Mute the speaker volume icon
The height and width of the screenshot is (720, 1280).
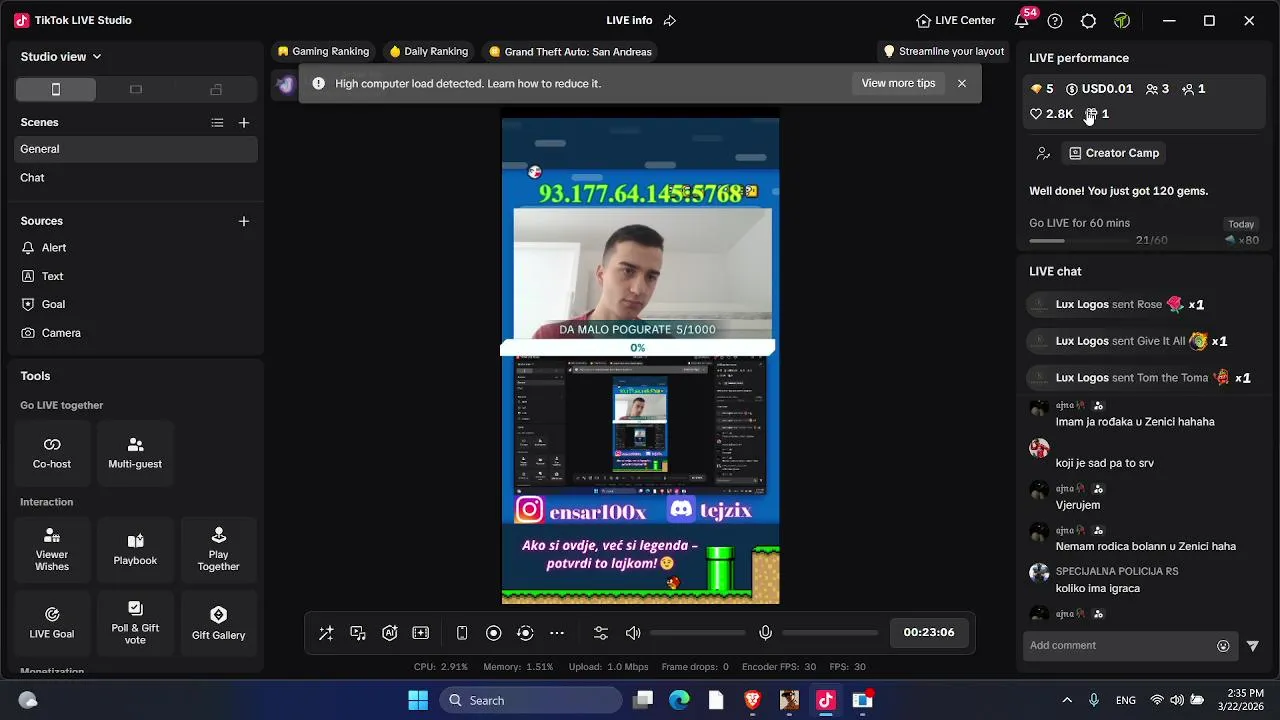pos(633,633)
